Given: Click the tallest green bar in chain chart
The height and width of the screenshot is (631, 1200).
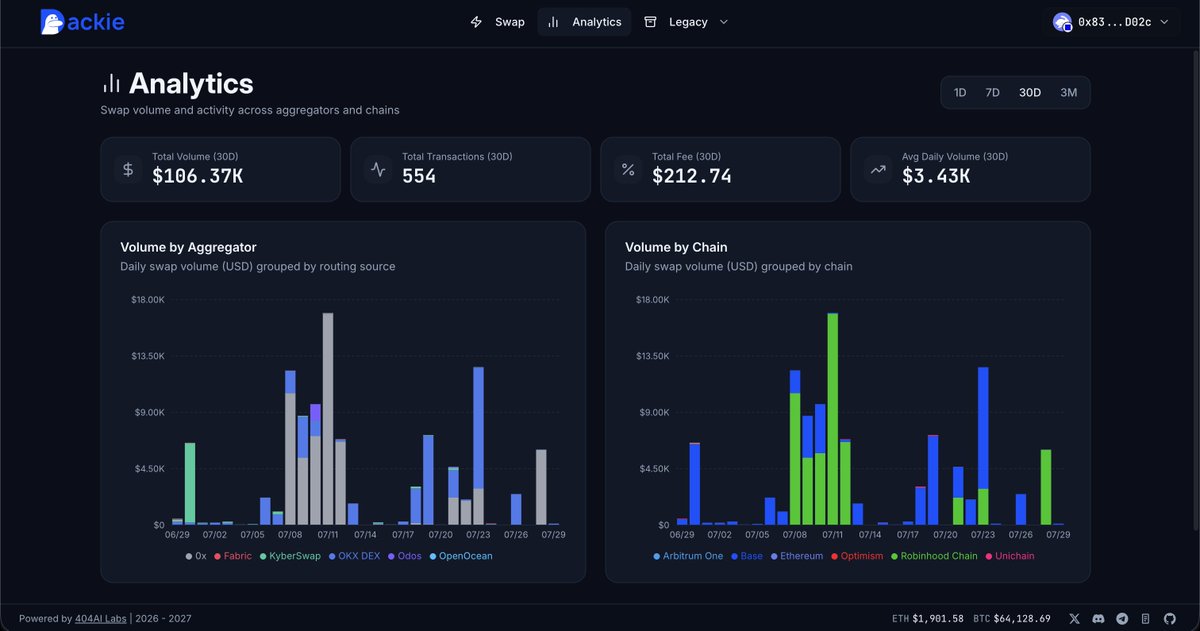Looking at the screenshot, I should 832,419.
